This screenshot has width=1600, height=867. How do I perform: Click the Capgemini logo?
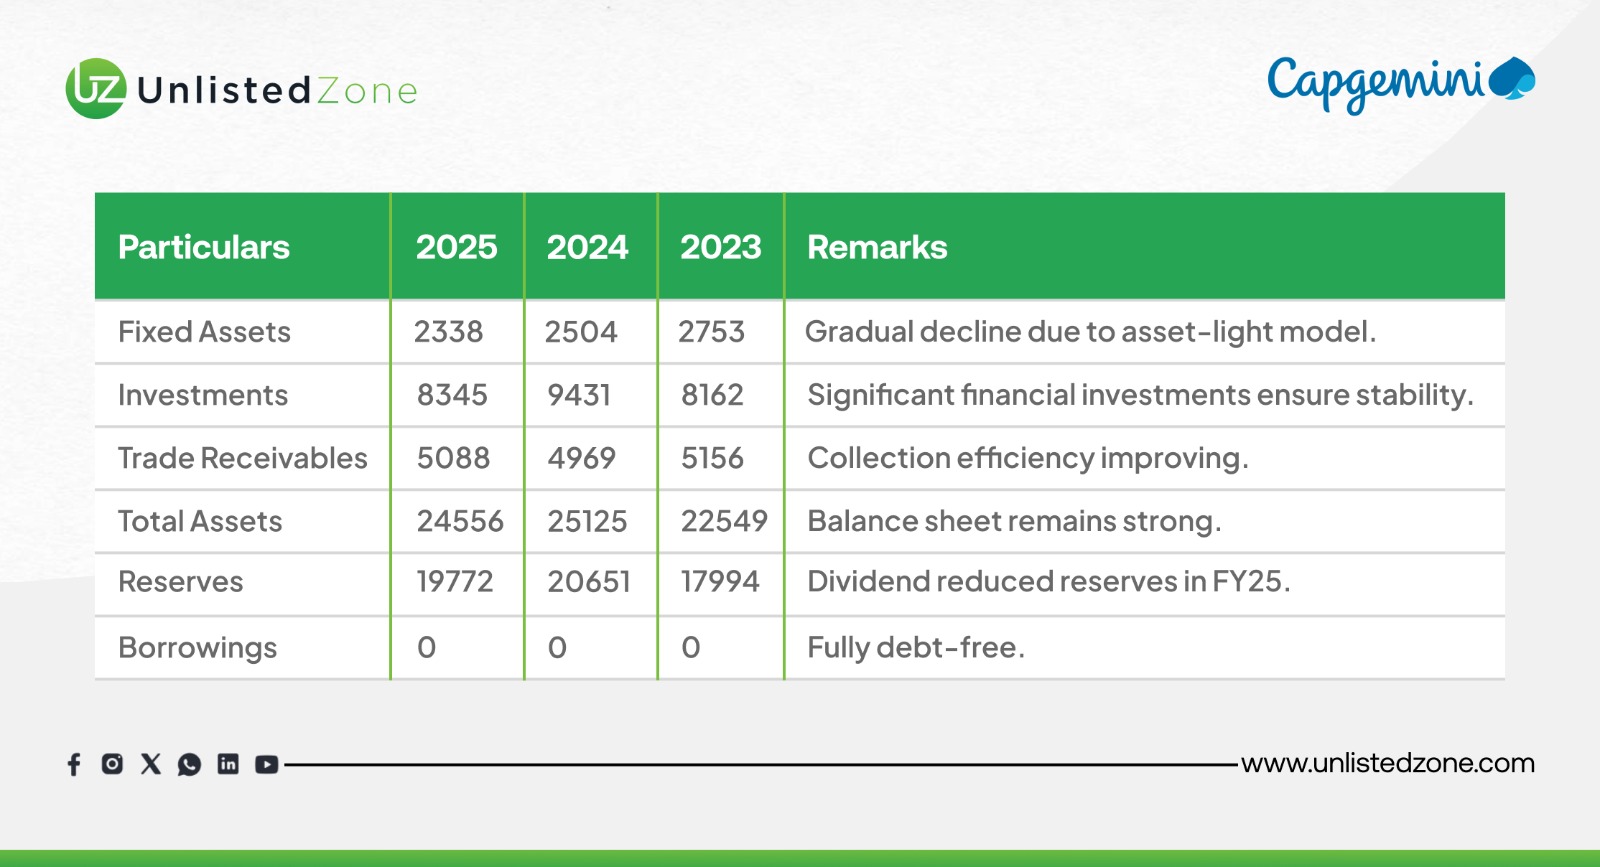(x=1400, y=84)
